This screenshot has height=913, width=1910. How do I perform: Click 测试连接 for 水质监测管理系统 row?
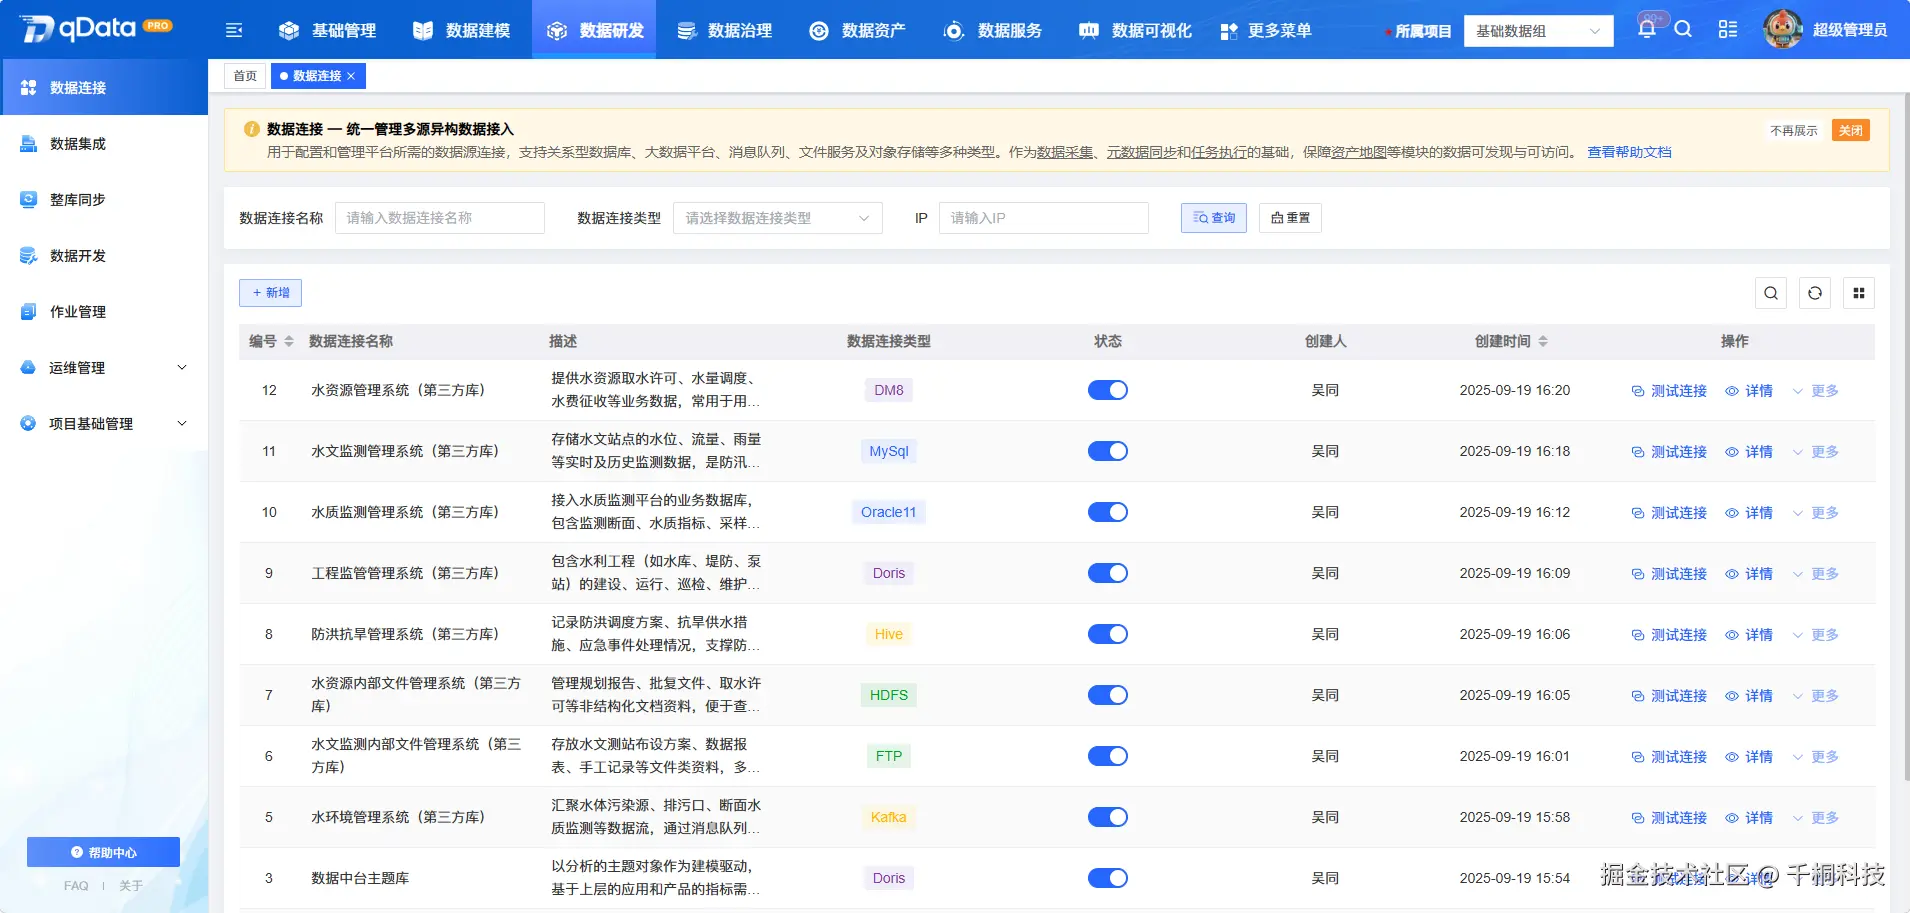(1669, 513)
